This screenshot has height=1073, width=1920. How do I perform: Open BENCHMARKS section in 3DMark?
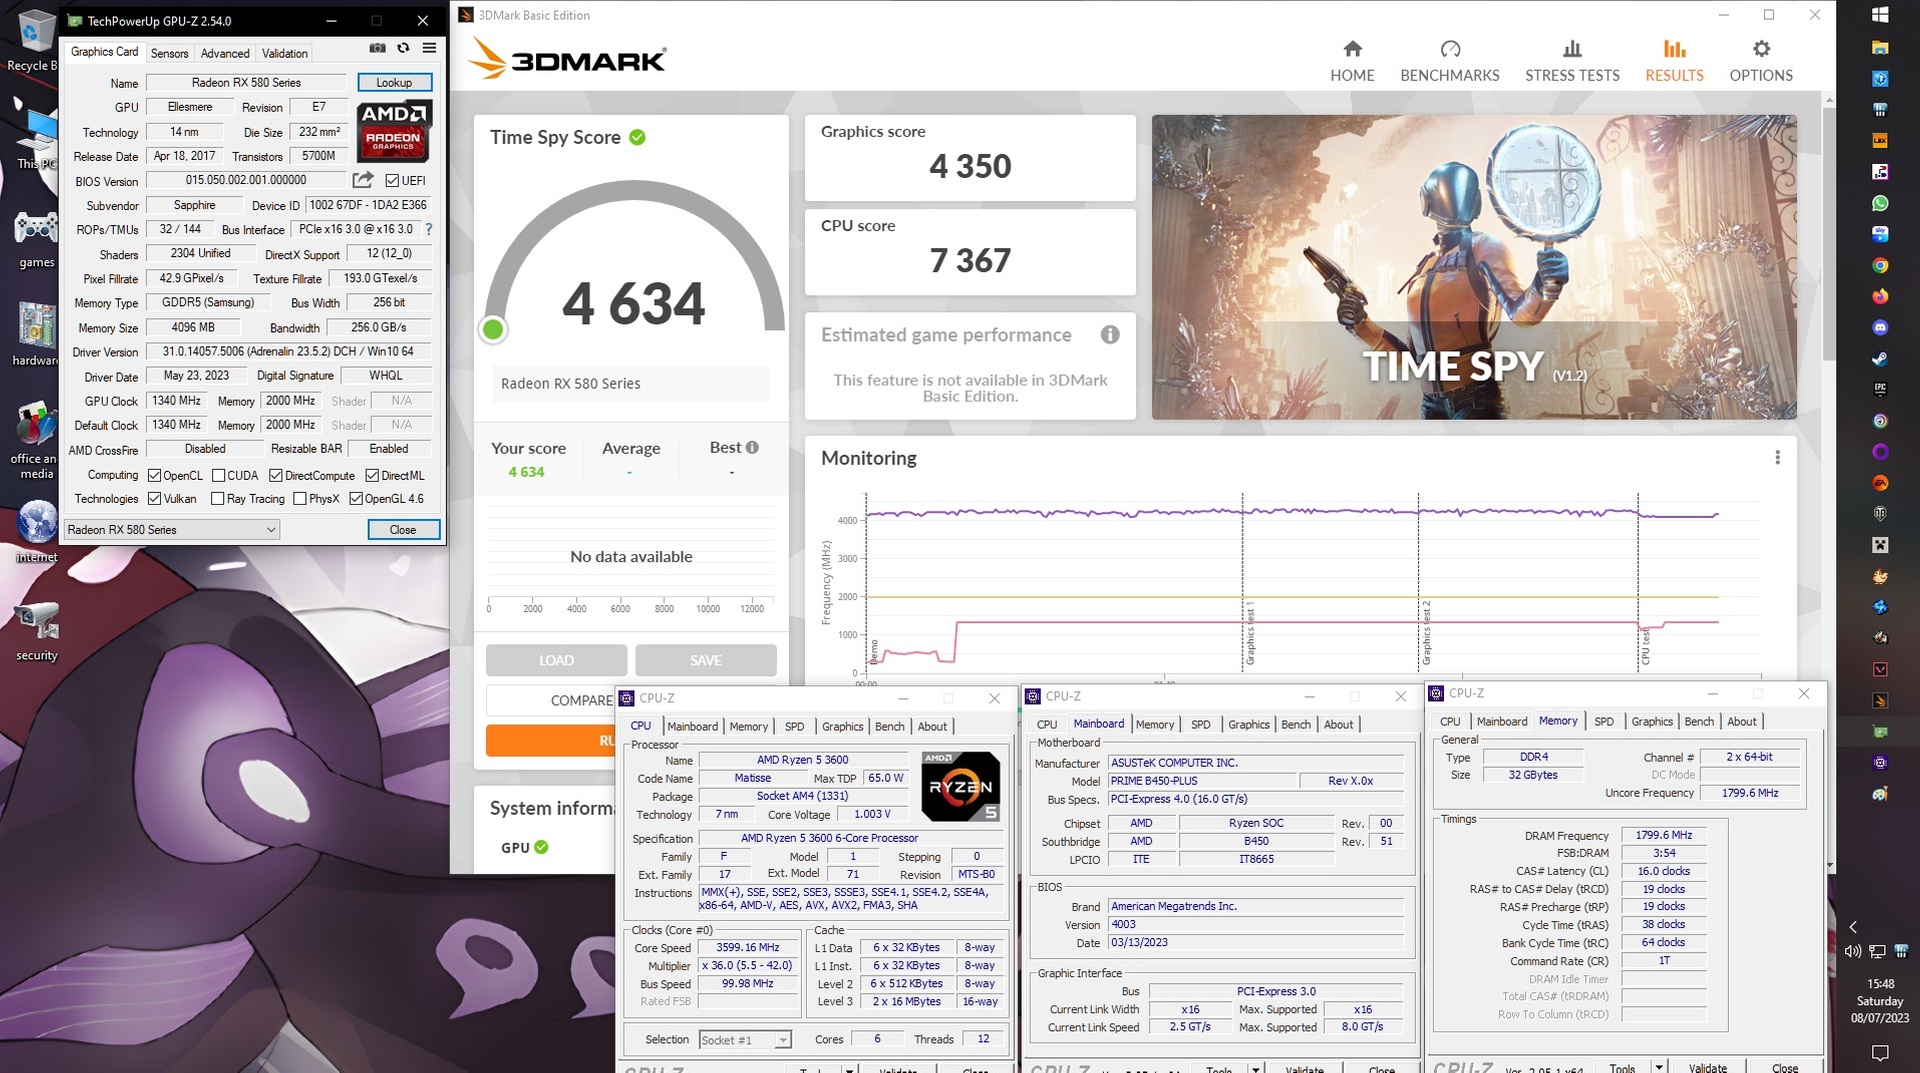pos(1450,61)
